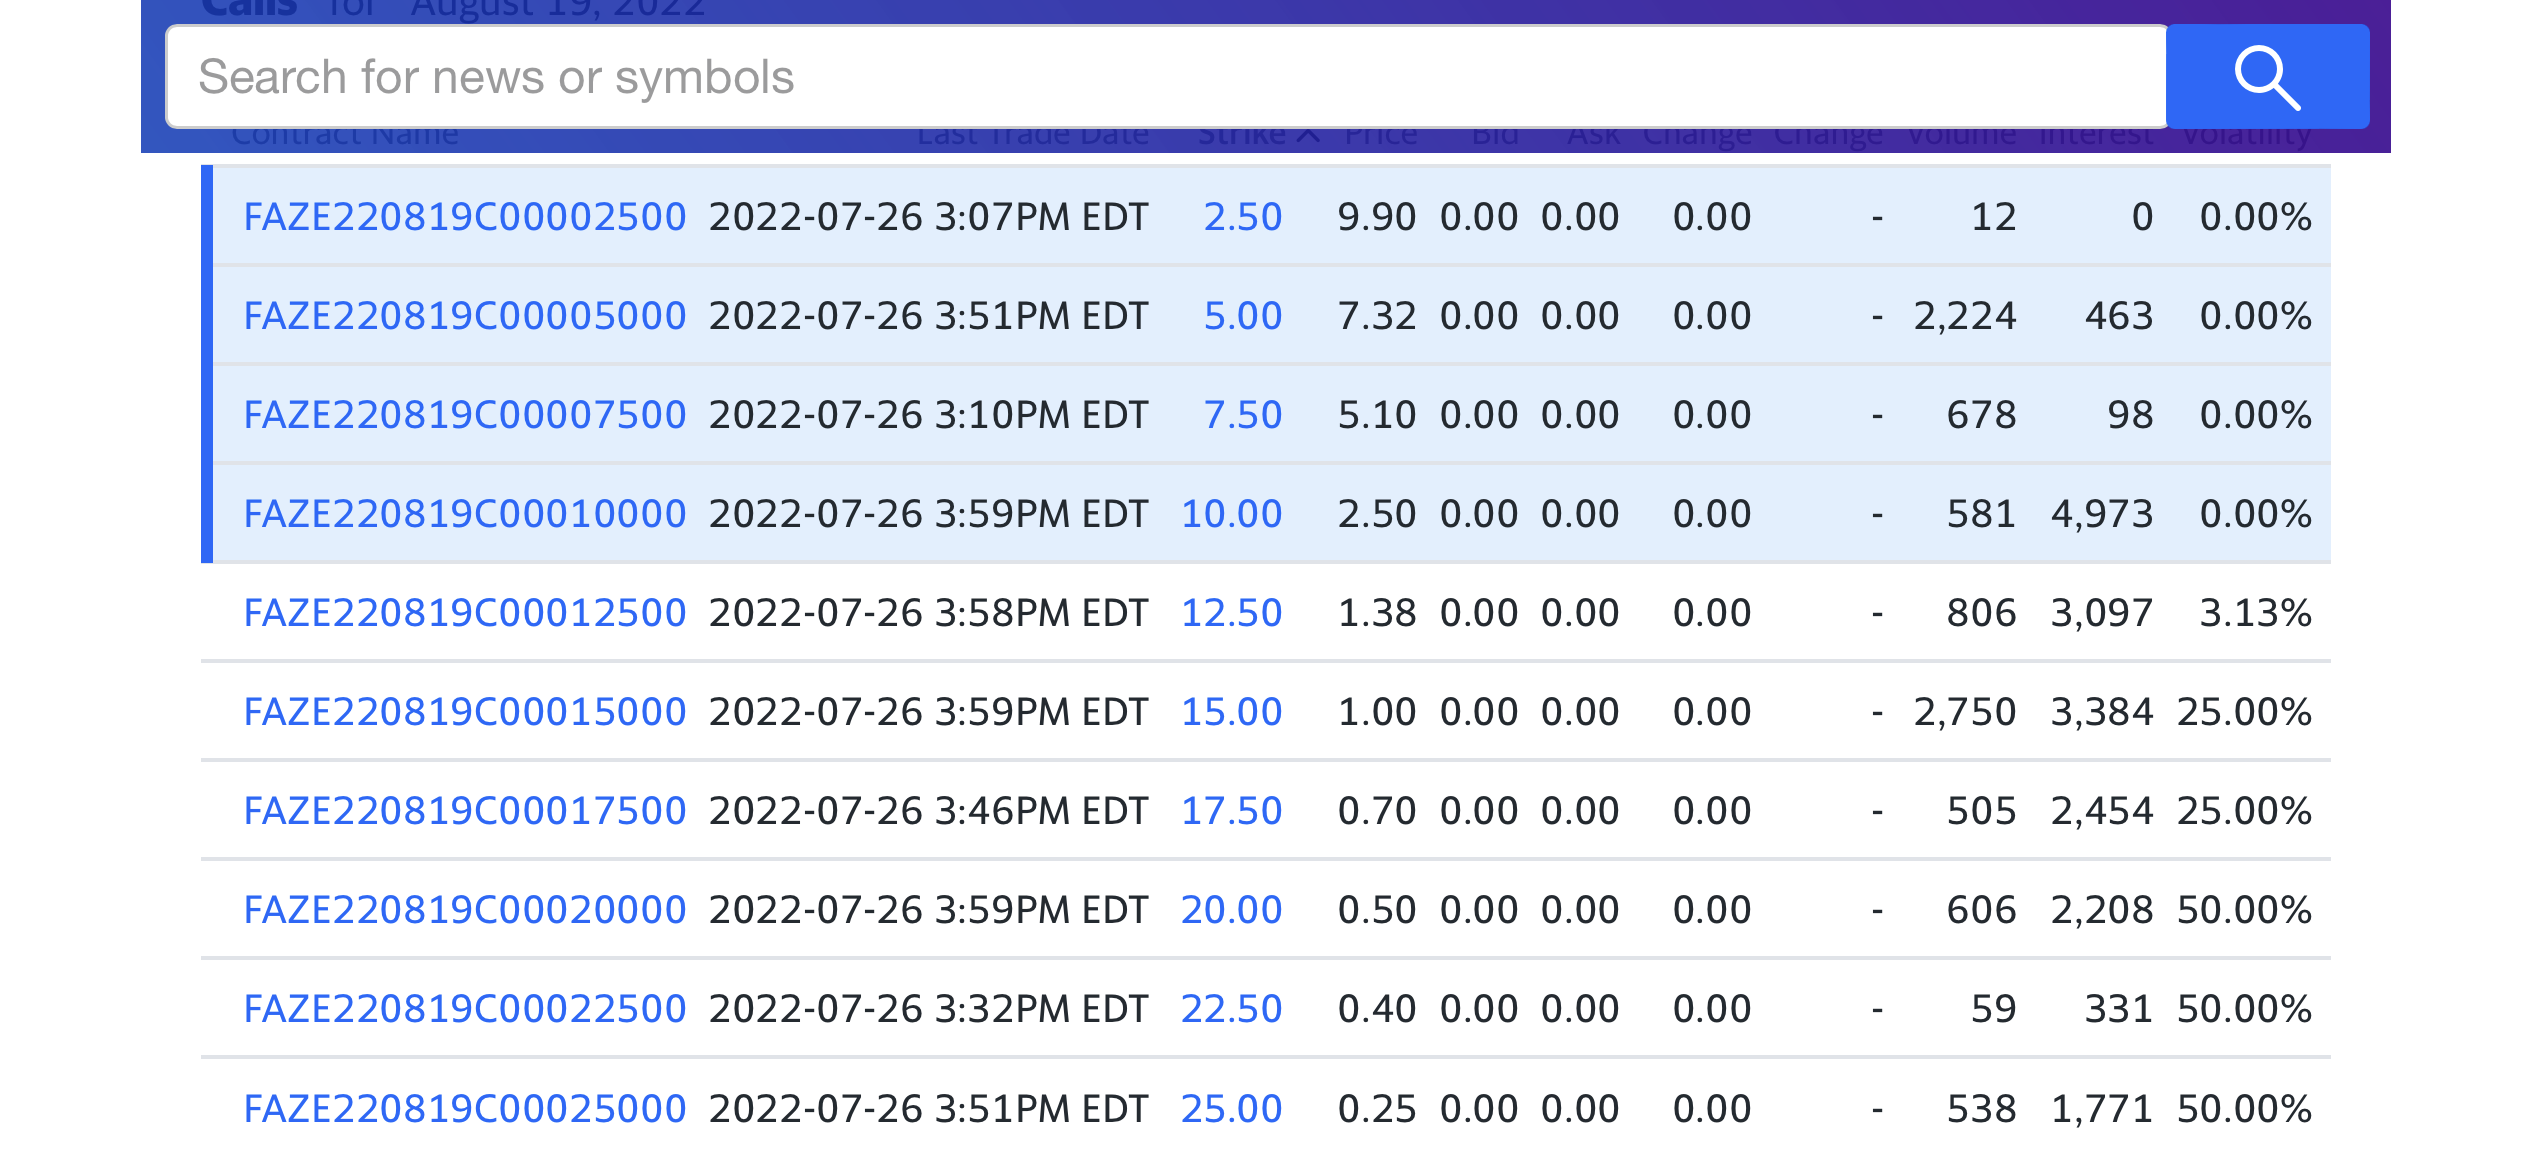Open contract FAZE220819C00012500
The width and height of the screenshot is (2532, 1170).
pos(465,613)
